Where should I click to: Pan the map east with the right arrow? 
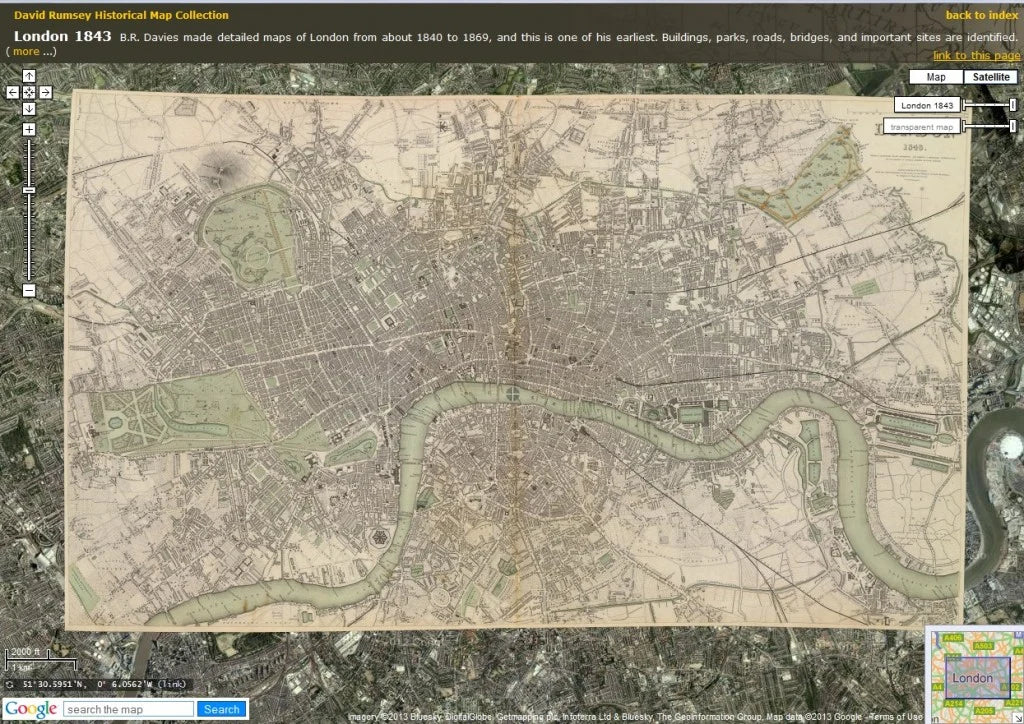(x=45, y=93)
